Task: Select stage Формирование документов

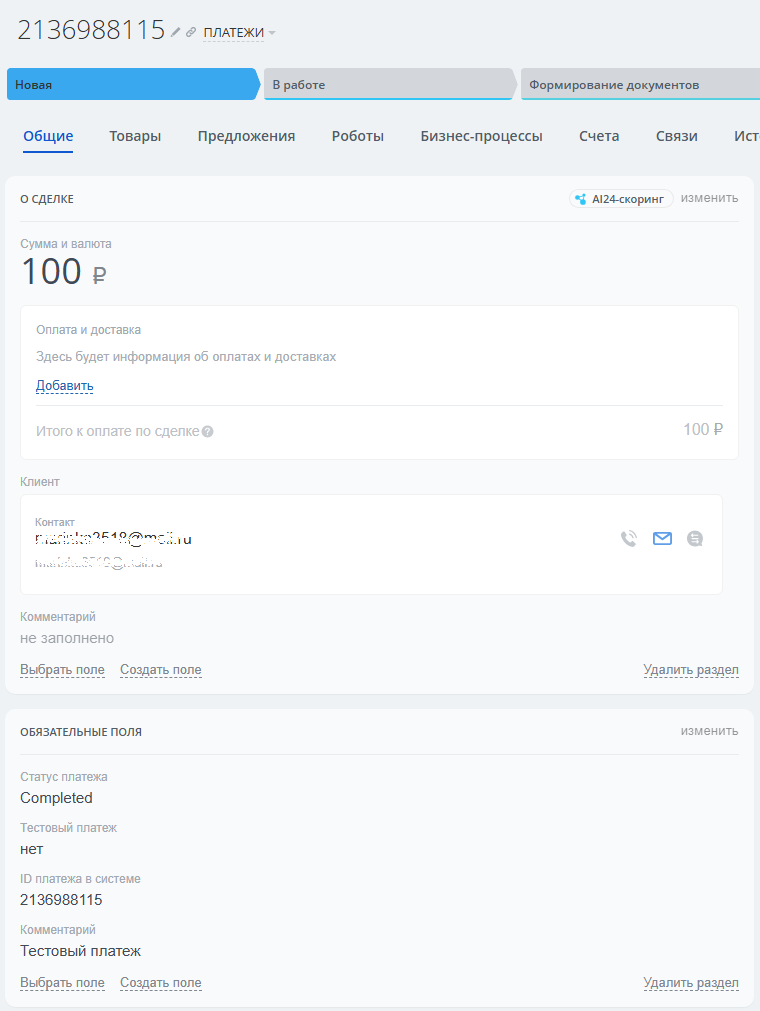Action: (x=637, y=85)
